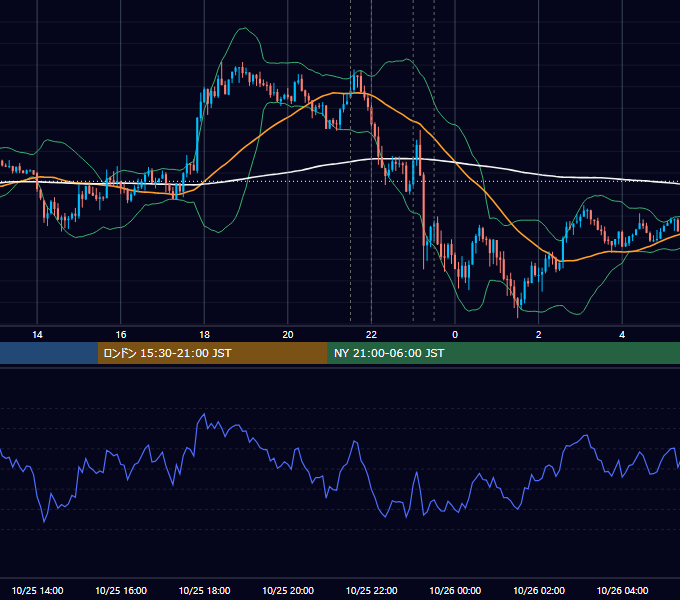This screenshot has height=600, width=680.
Task: Click the 10/26 00:00 date label
Action: (455, 590)
